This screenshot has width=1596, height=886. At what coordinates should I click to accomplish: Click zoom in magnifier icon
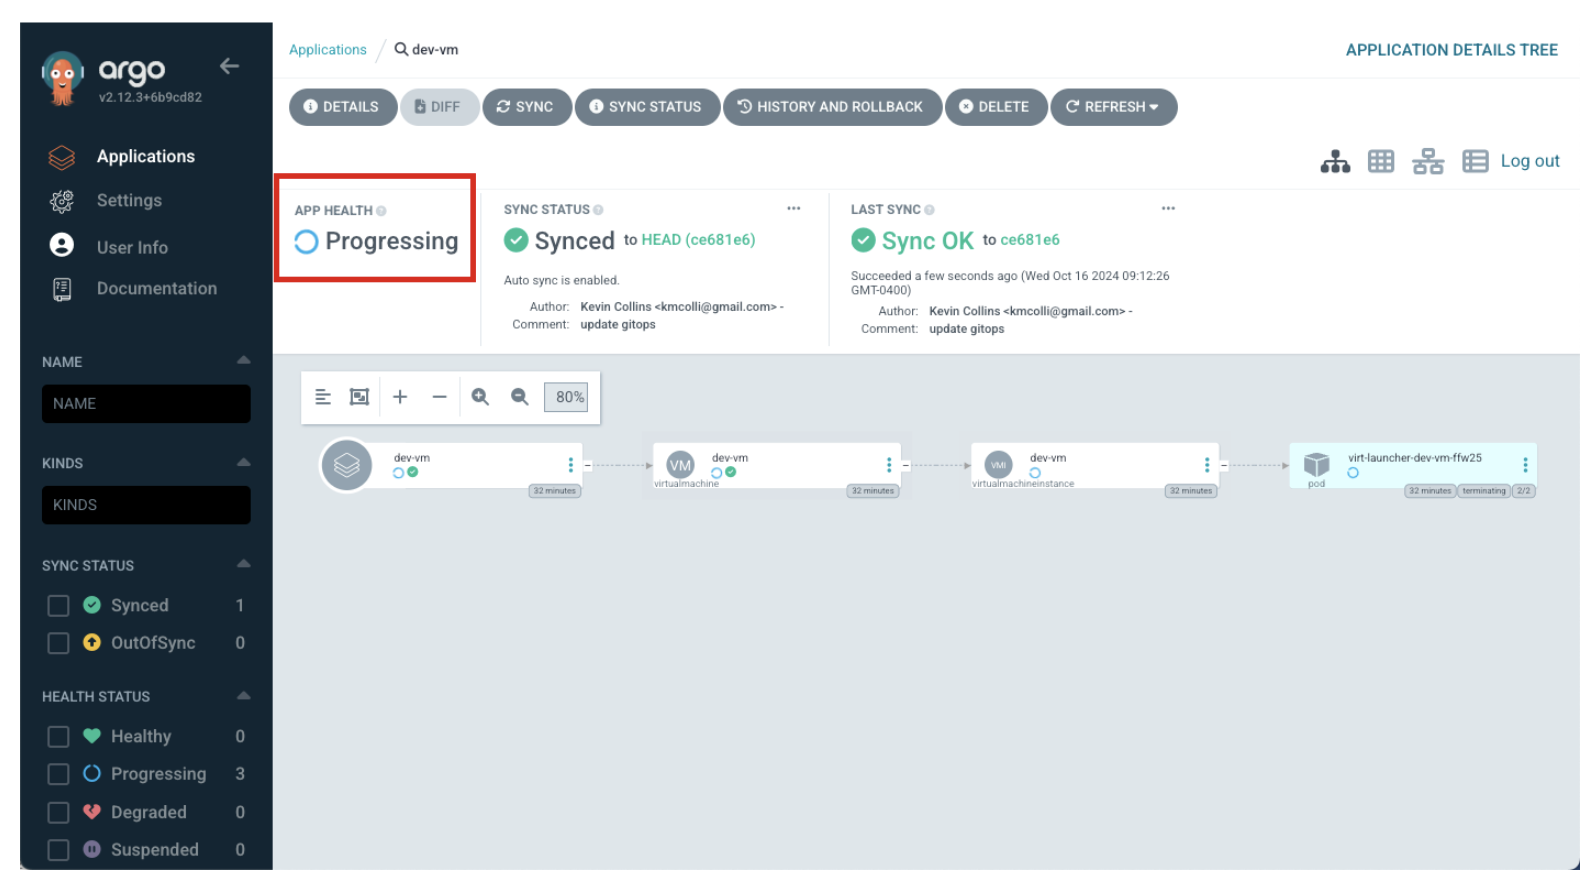point(480,397)
